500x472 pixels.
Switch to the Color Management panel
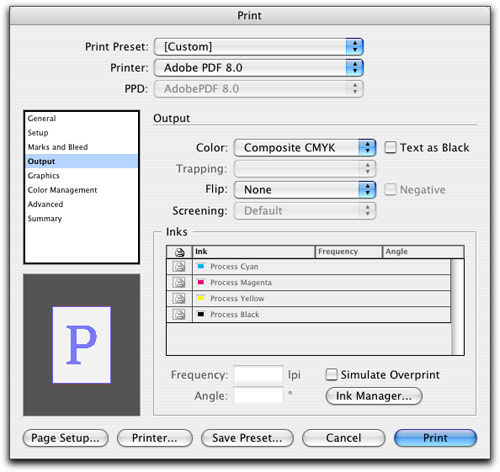click(62, 190)
